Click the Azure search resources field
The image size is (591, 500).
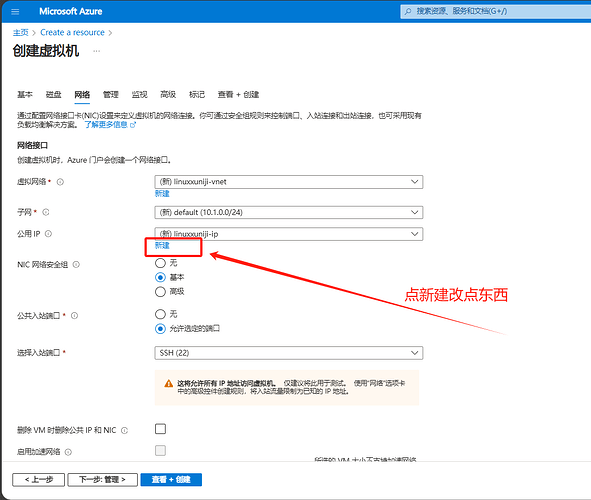495,11
